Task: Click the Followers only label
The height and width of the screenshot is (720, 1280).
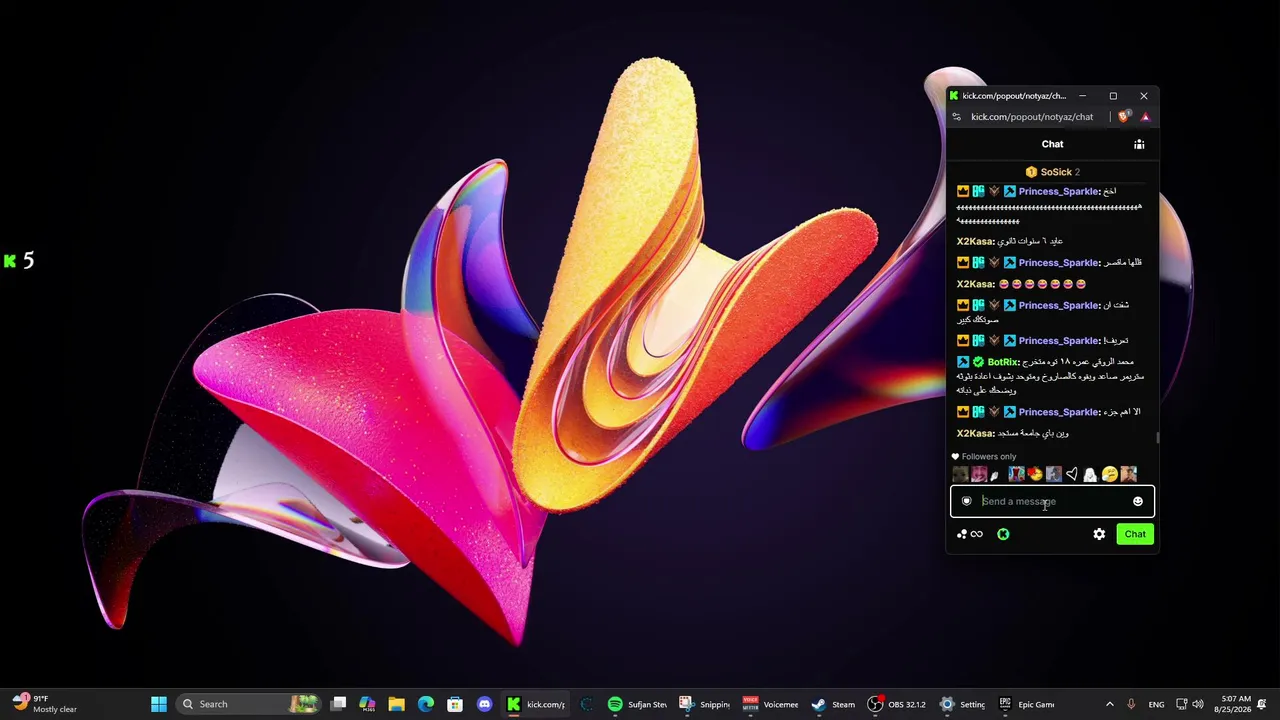Action: (989, 457)
